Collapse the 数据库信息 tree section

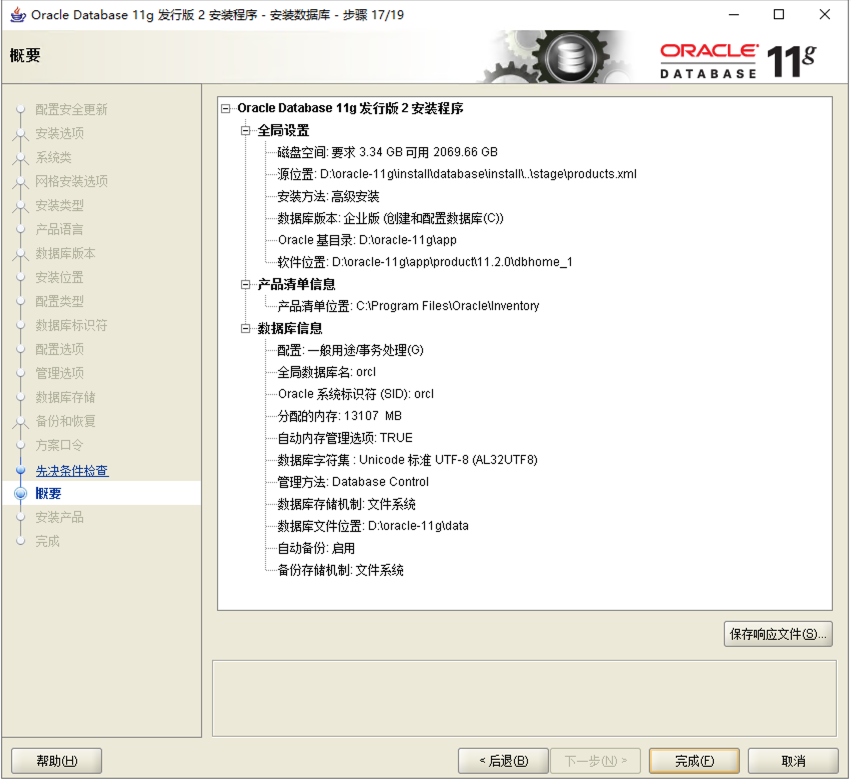click(246, 328)
